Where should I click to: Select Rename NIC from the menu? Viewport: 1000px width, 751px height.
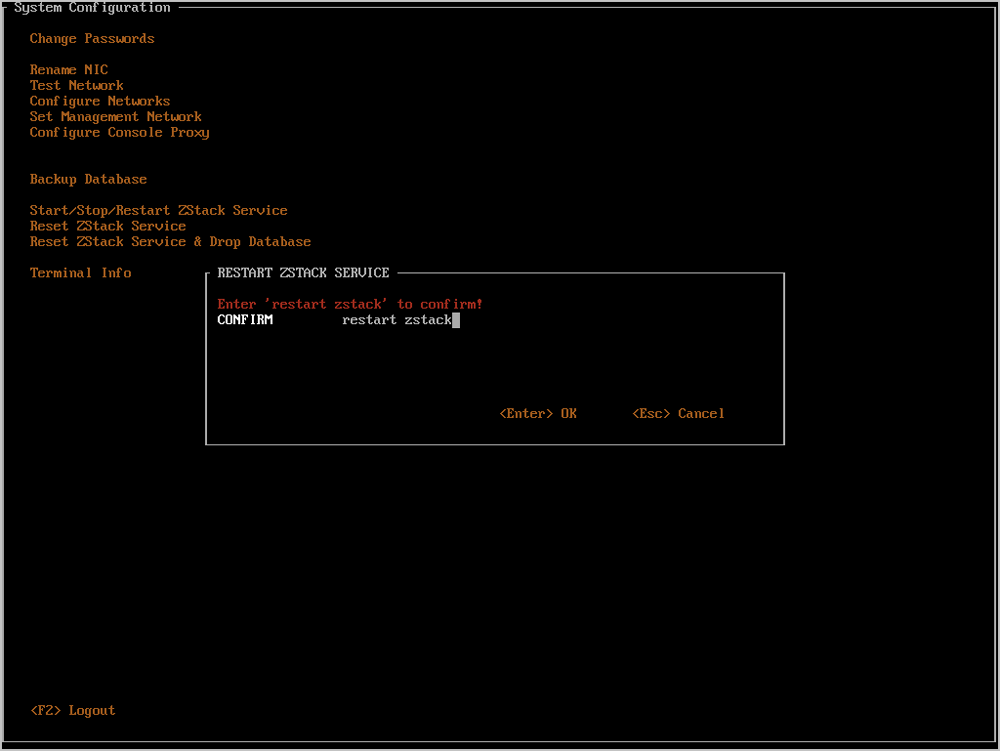[69, 70]
